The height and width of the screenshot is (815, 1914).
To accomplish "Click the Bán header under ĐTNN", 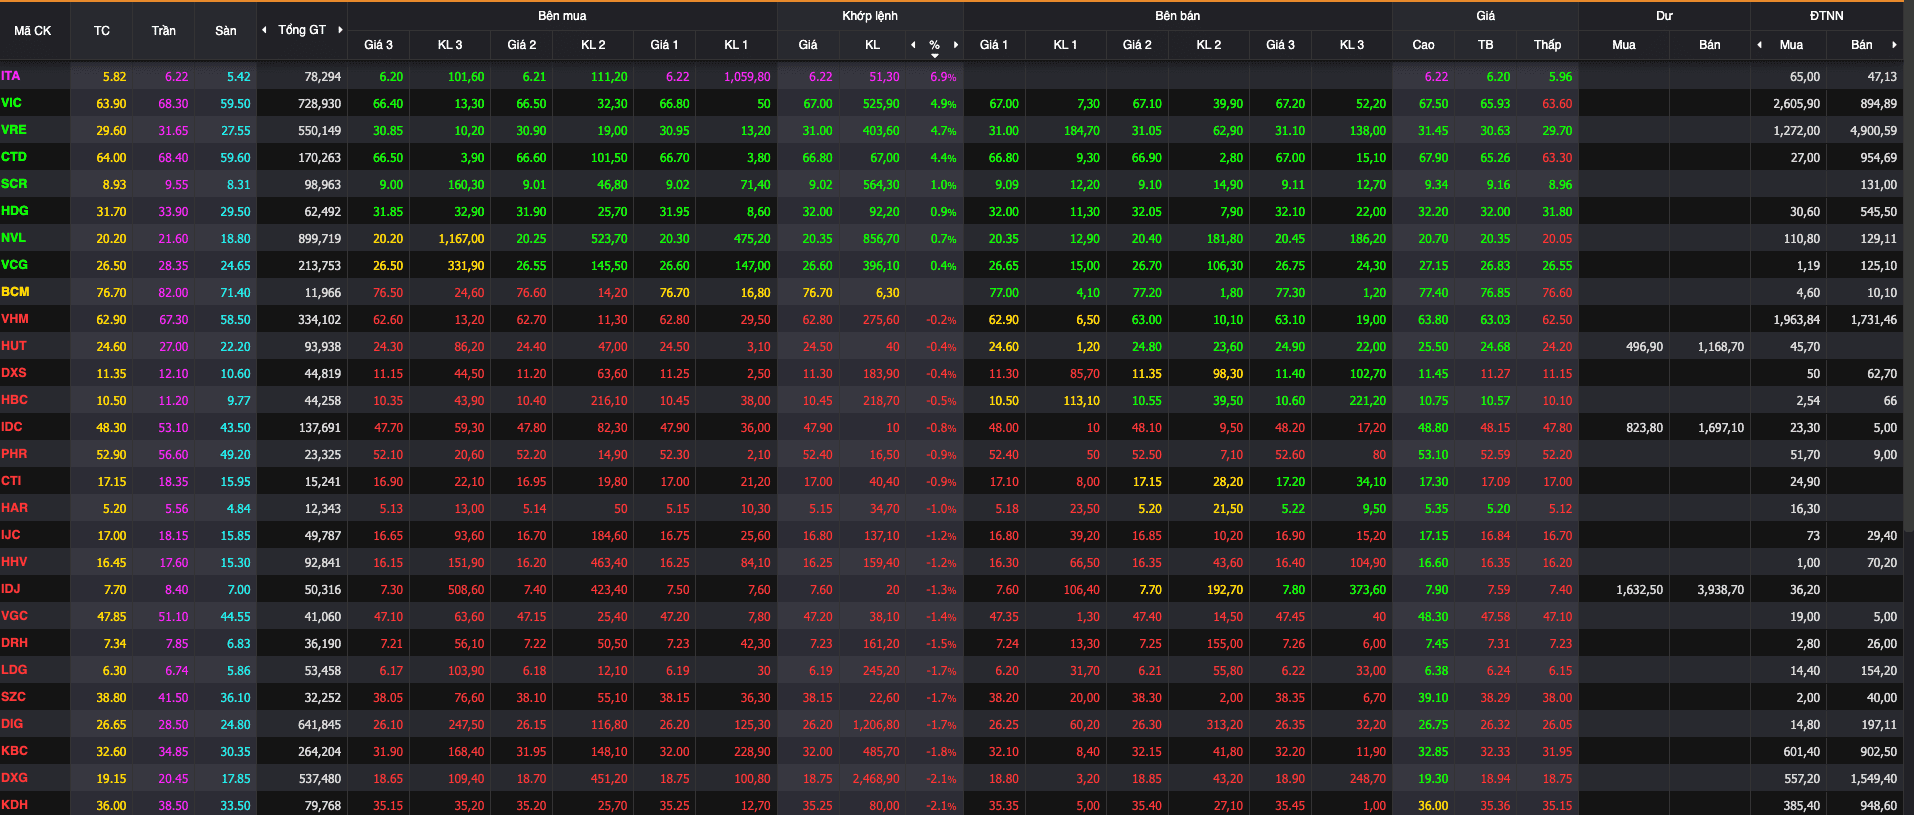I will 1862,45.
